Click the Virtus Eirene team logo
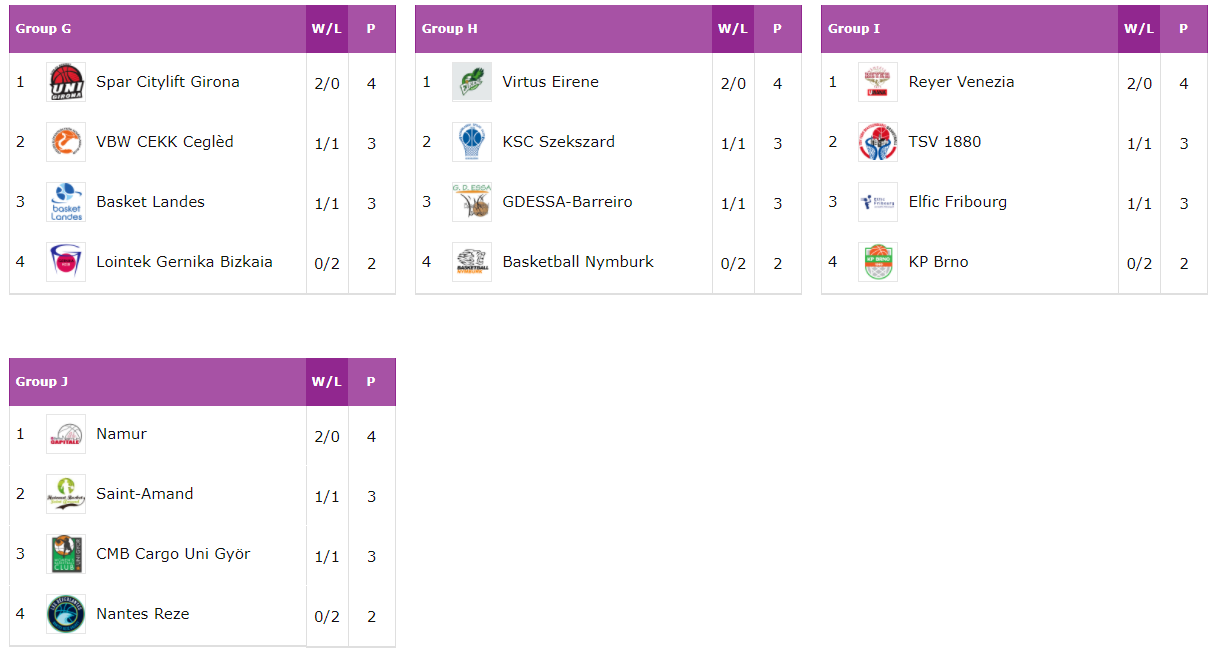1211x657 pixels. [x=472, y=82]
